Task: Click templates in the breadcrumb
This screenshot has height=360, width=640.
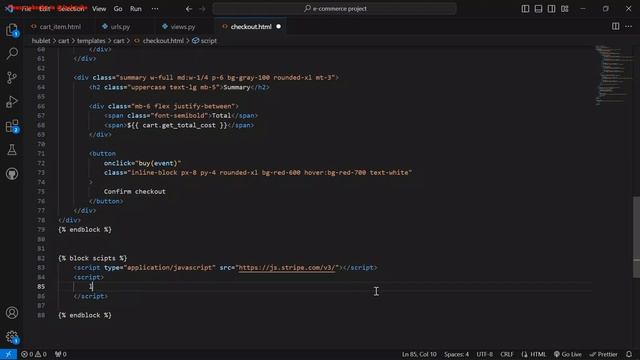Action: click(91, 41)
